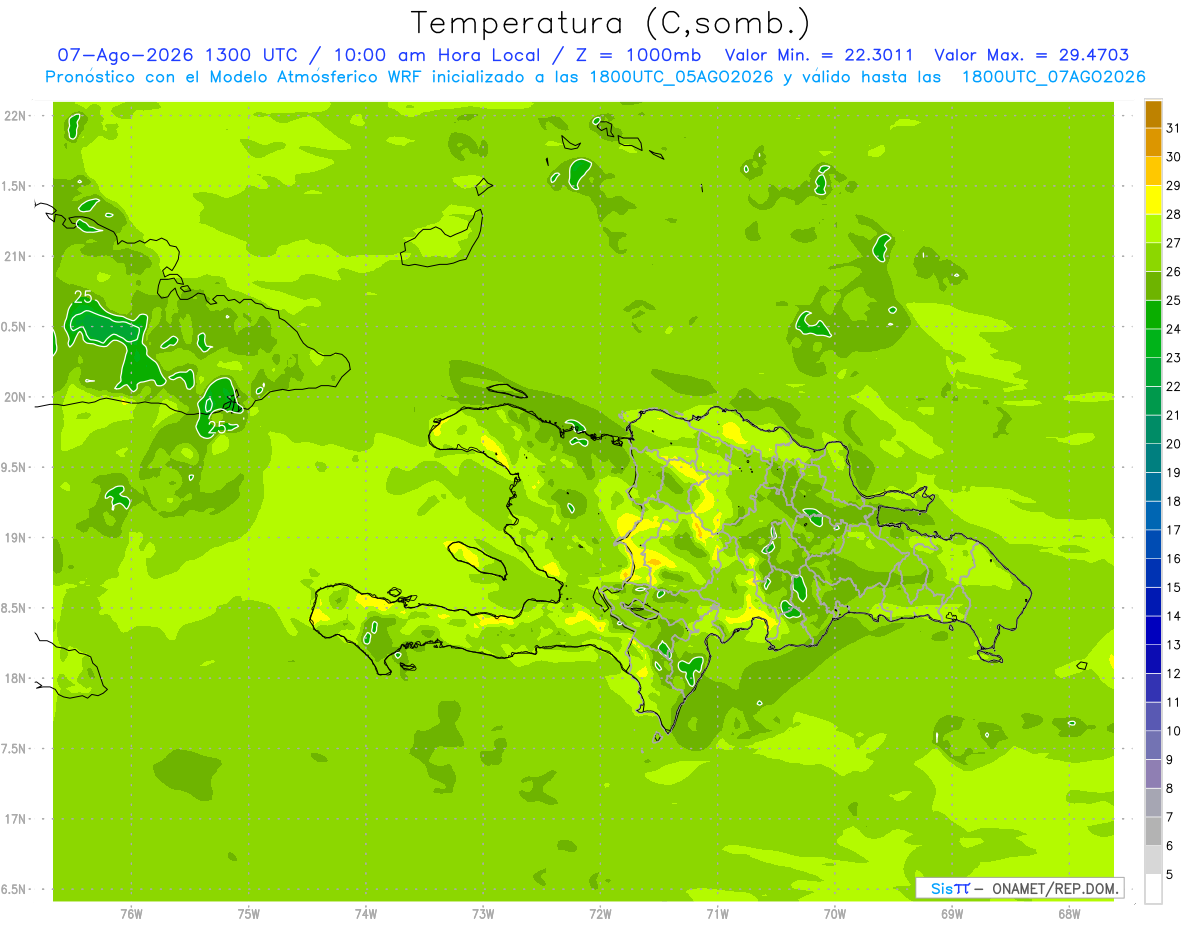Click 'Valor Min. = 22.3011' in header
1200x927 pixels.
[x=818, y=55]
